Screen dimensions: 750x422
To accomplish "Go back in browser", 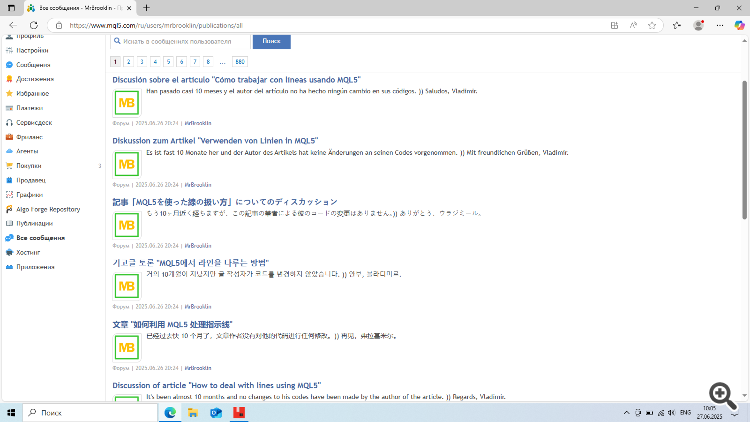I will click(13, 25).
